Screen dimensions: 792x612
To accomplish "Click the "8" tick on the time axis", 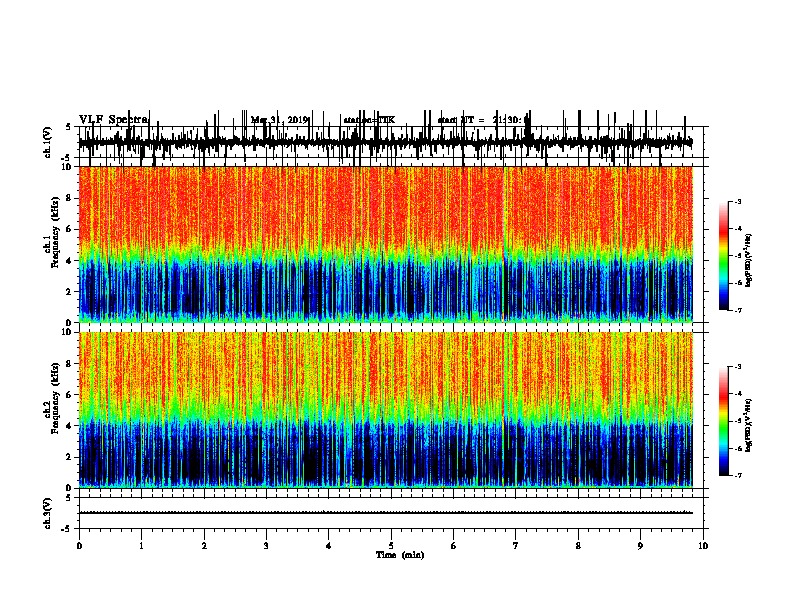I will tap(578, 546).
